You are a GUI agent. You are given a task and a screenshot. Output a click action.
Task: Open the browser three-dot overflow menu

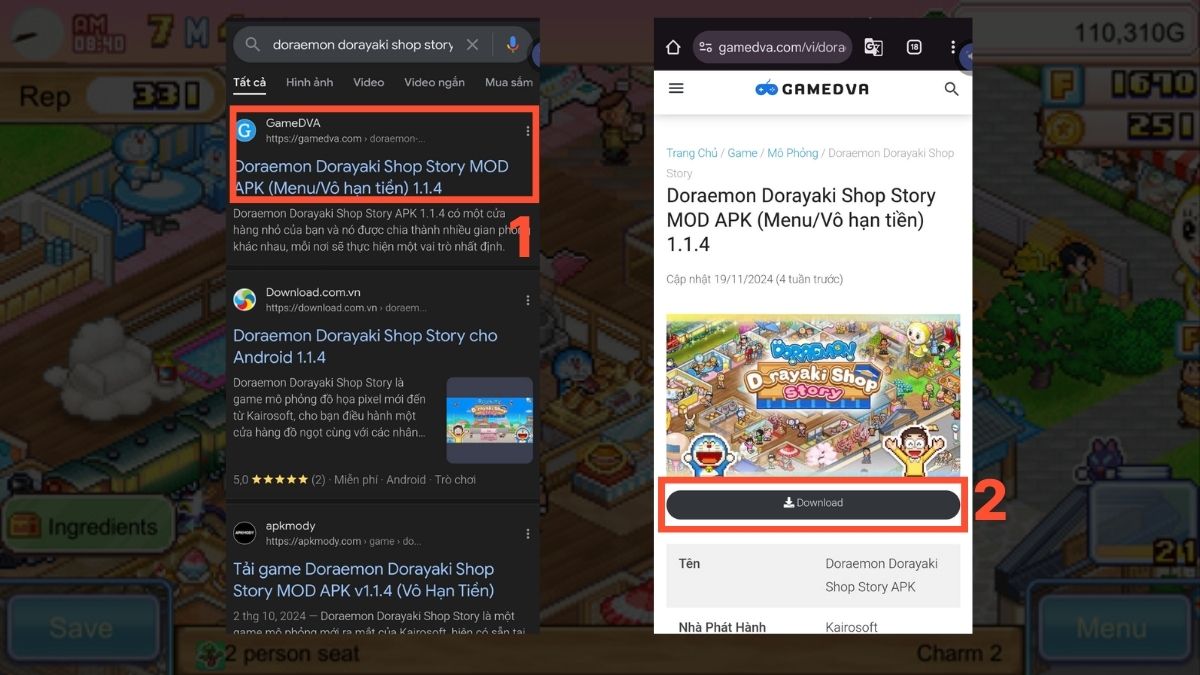(x=953, y=47)
